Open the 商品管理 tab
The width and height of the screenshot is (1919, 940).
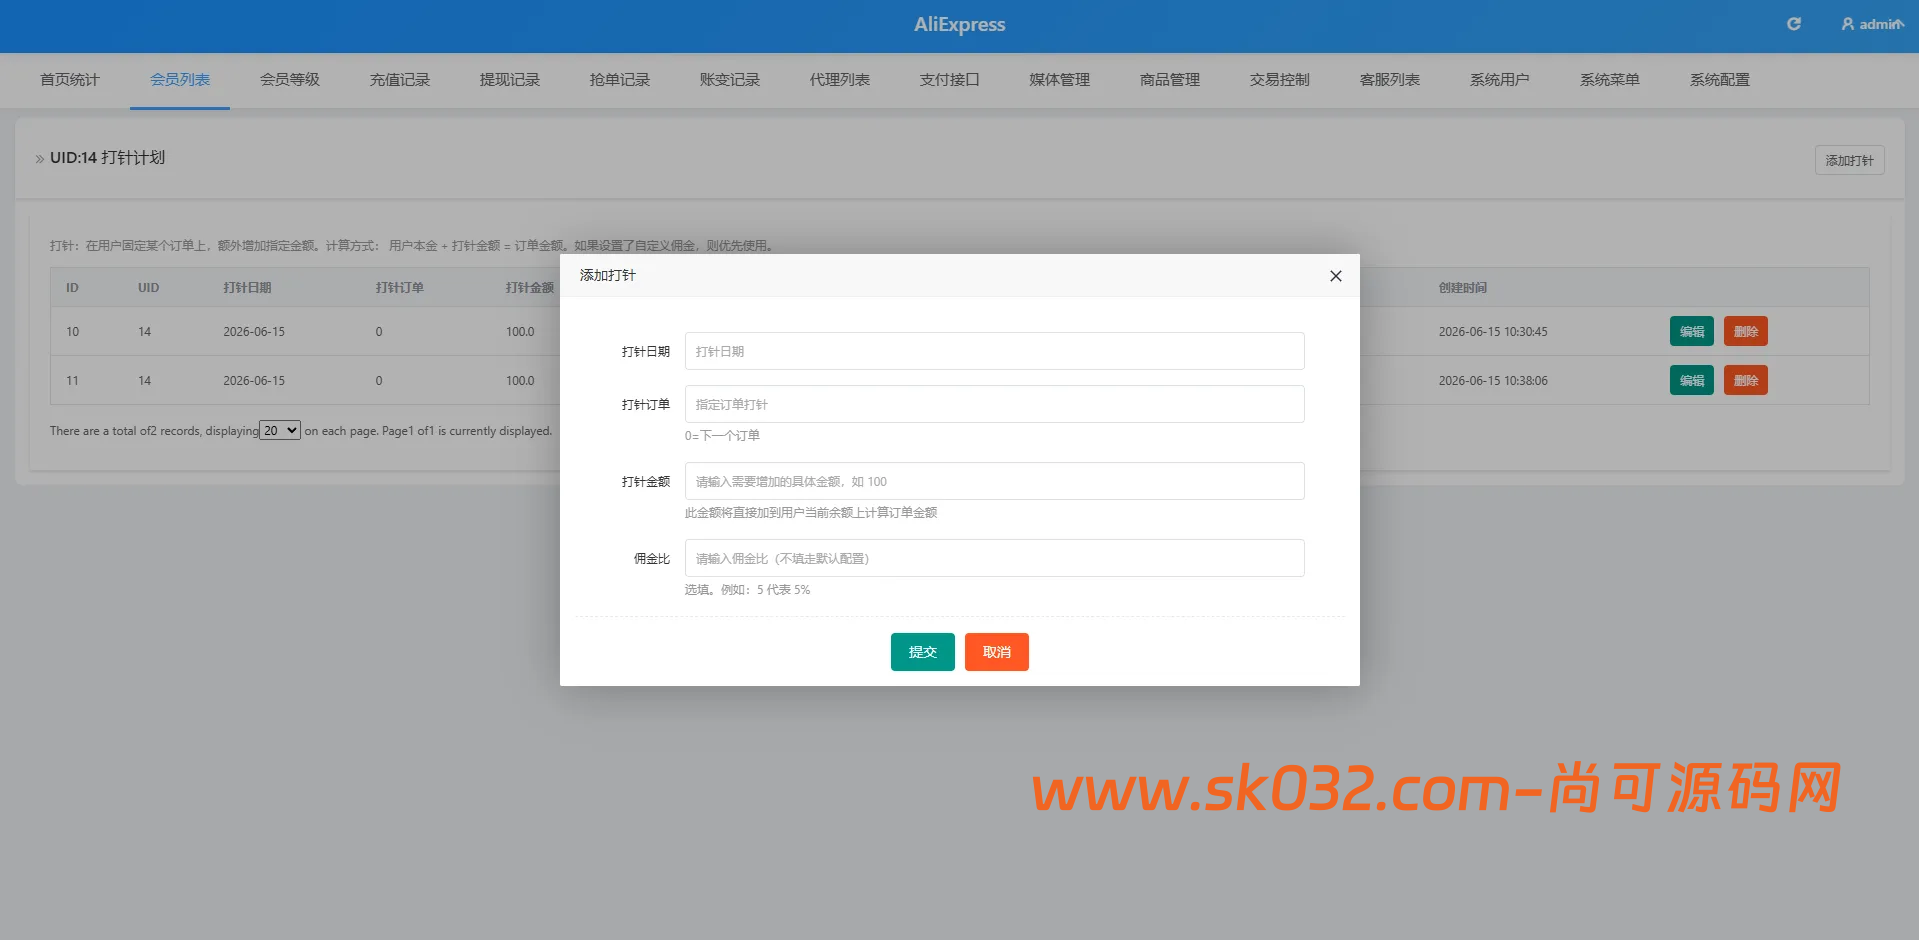(1170, 80)
